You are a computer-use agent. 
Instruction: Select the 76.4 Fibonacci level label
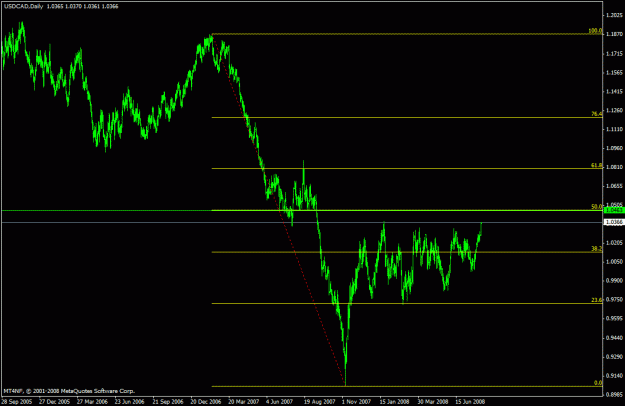tap(597, 114)
